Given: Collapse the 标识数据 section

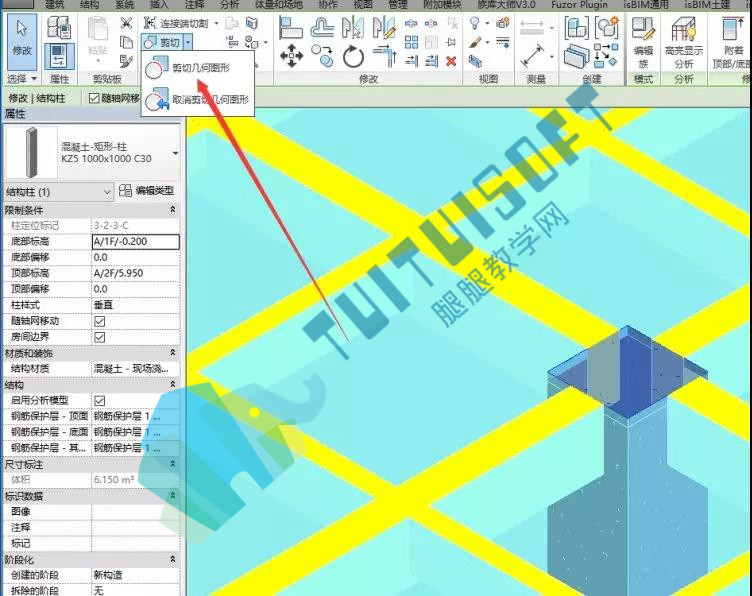Looking at the screenshot, I should (x=173, y=496).
